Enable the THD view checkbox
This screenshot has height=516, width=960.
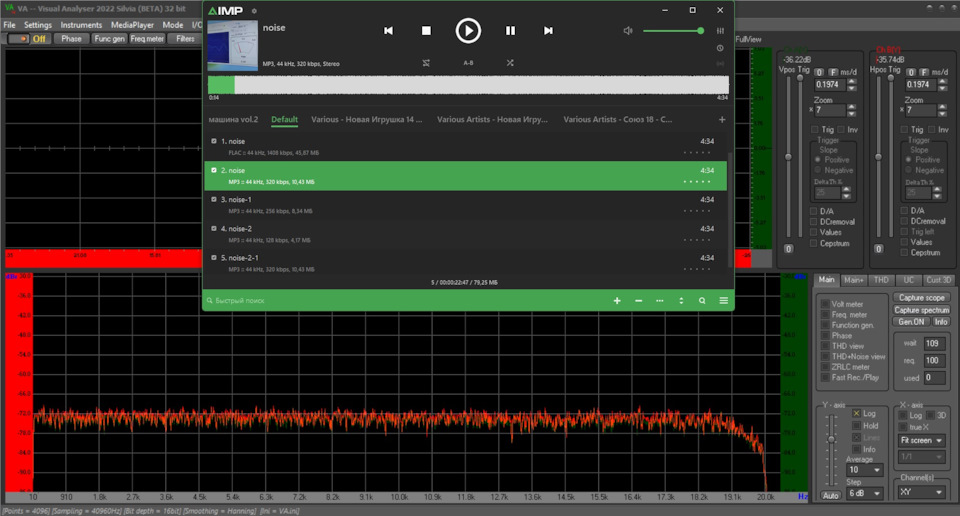825,346
